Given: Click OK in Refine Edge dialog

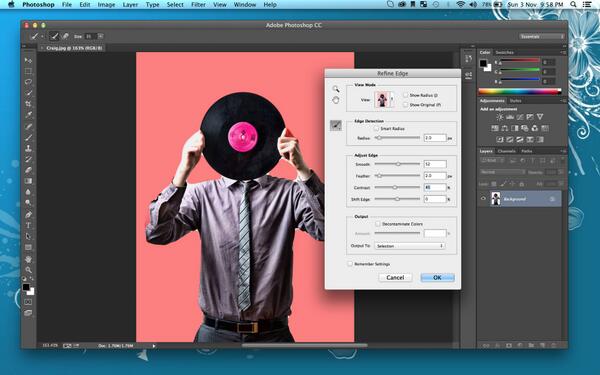Looking at the screenshot, I should tap(437, 277).
